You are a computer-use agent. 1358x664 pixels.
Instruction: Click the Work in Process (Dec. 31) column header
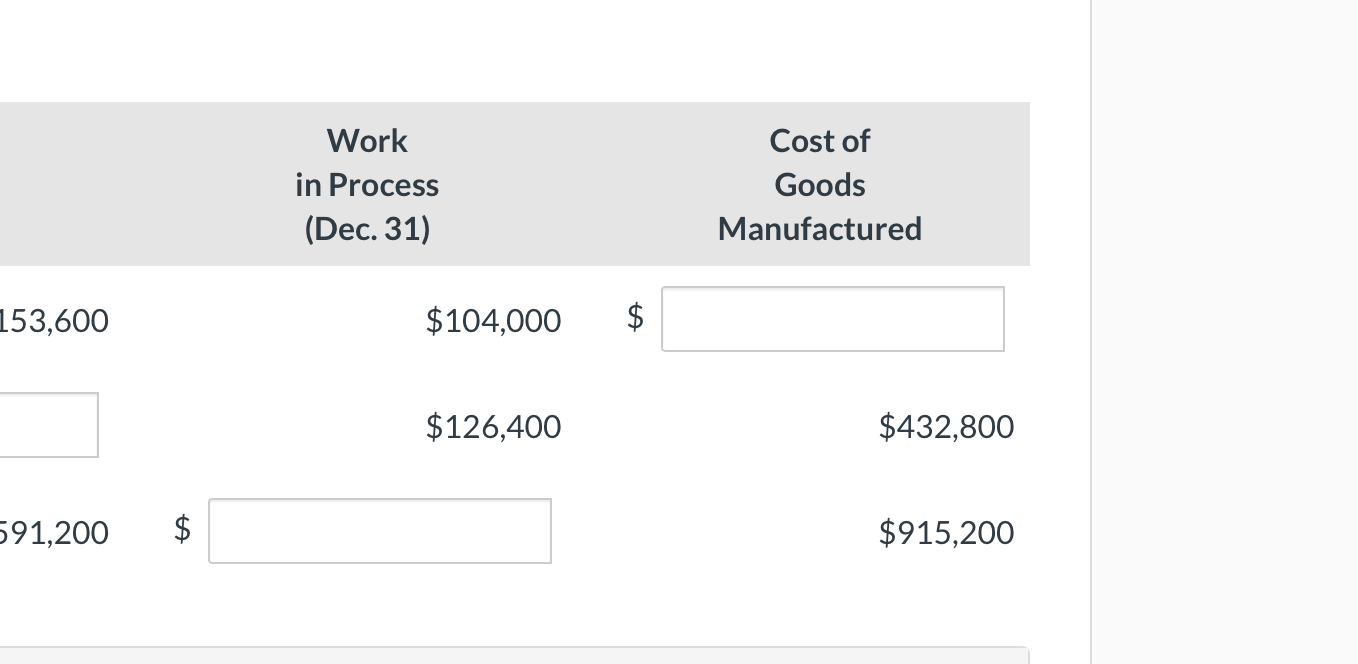366,184
